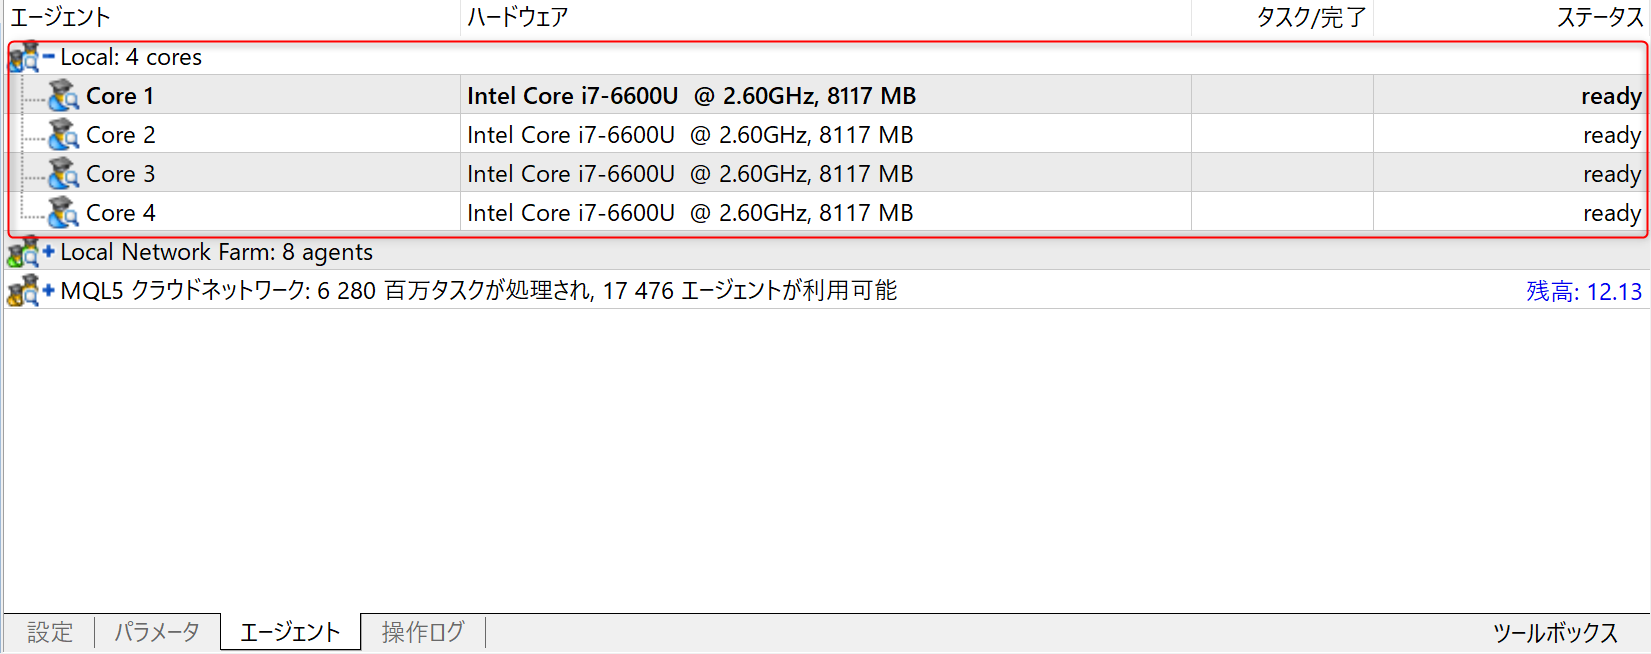Collapse the Local: 4 cores group
The width and height of the screenshot is (1651, 654).
click(48, 57)
